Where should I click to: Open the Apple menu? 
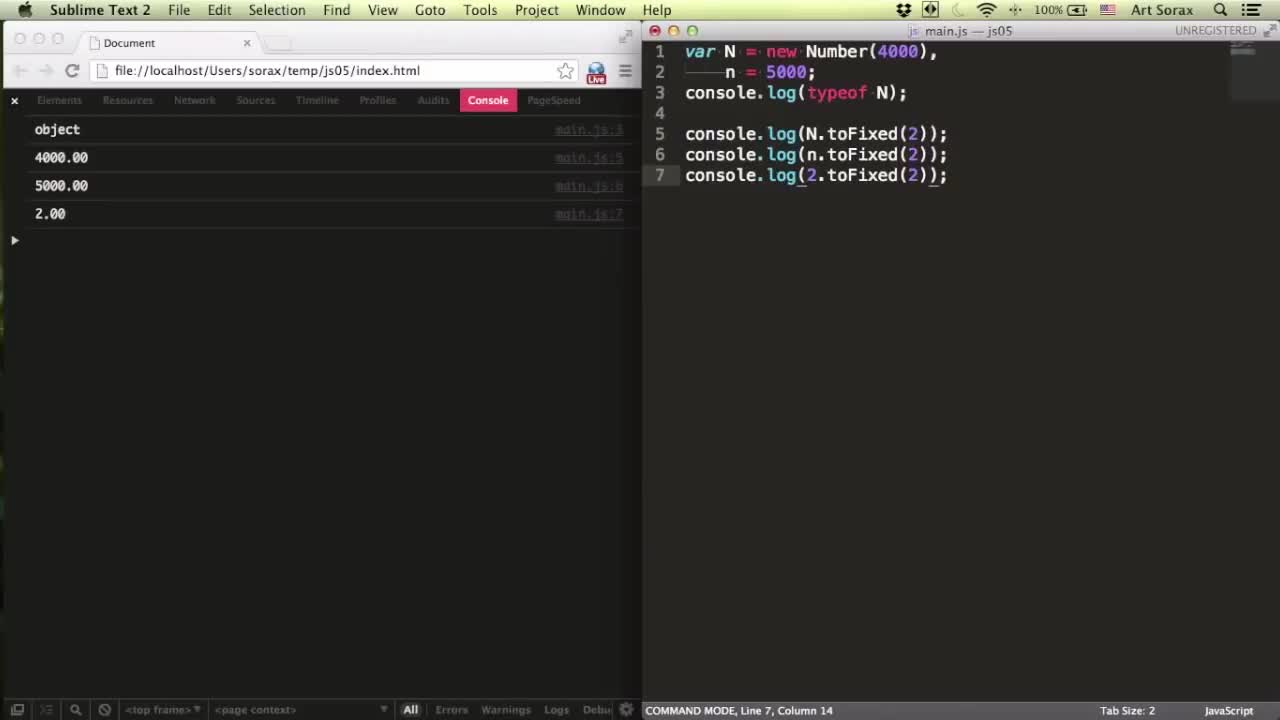click(25, 10)
